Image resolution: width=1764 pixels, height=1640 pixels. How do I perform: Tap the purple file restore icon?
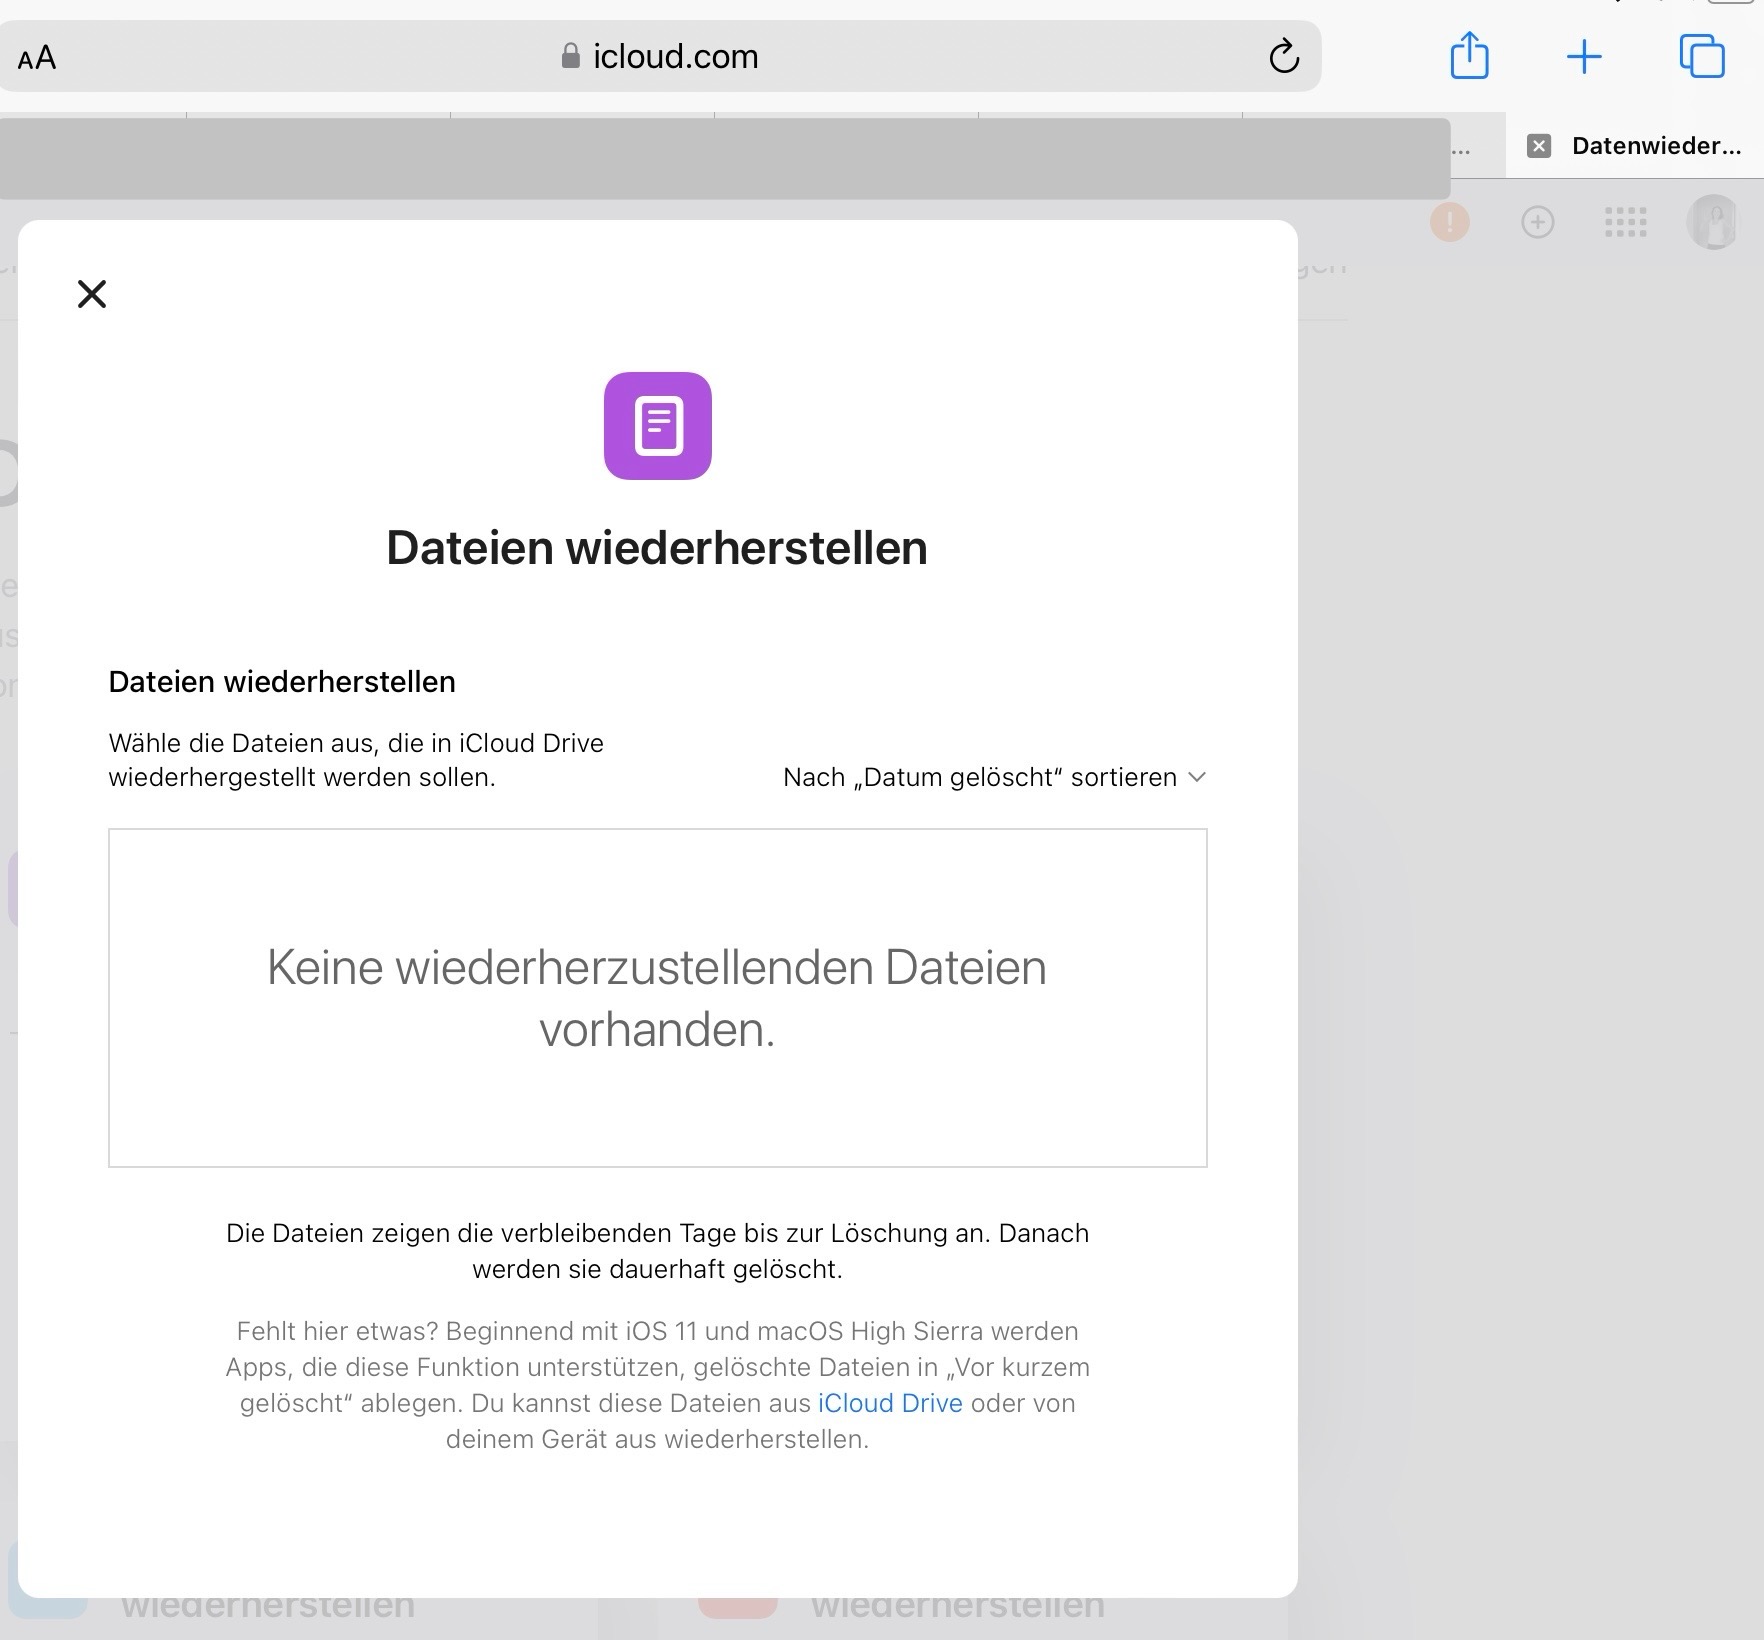point(658,426)
